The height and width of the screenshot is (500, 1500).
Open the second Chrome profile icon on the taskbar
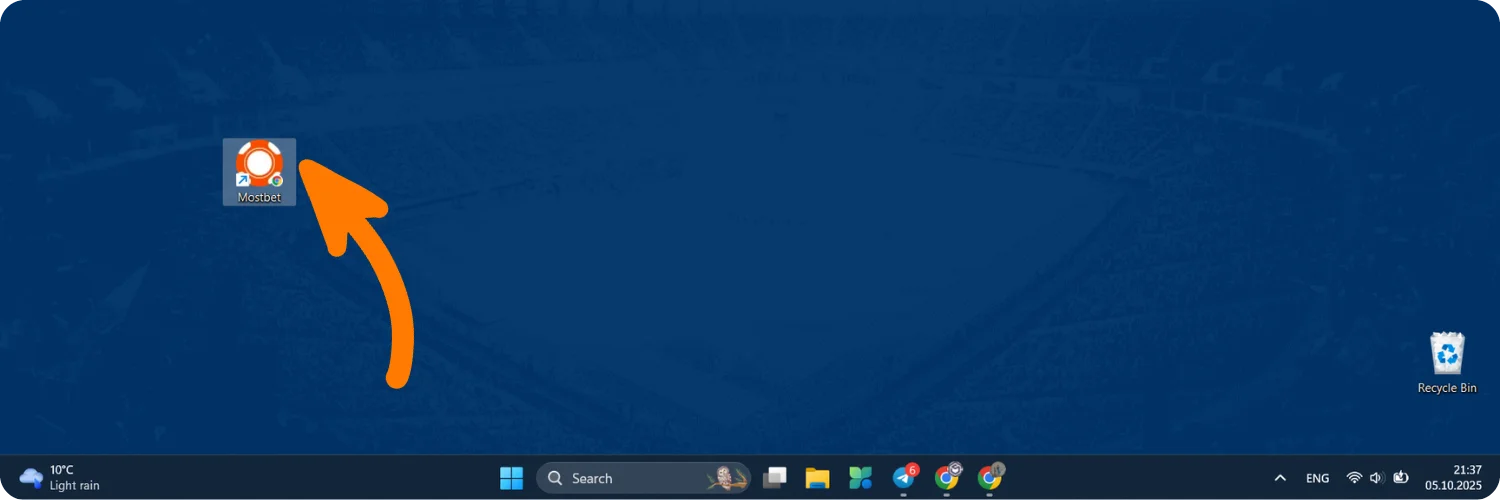990,477
